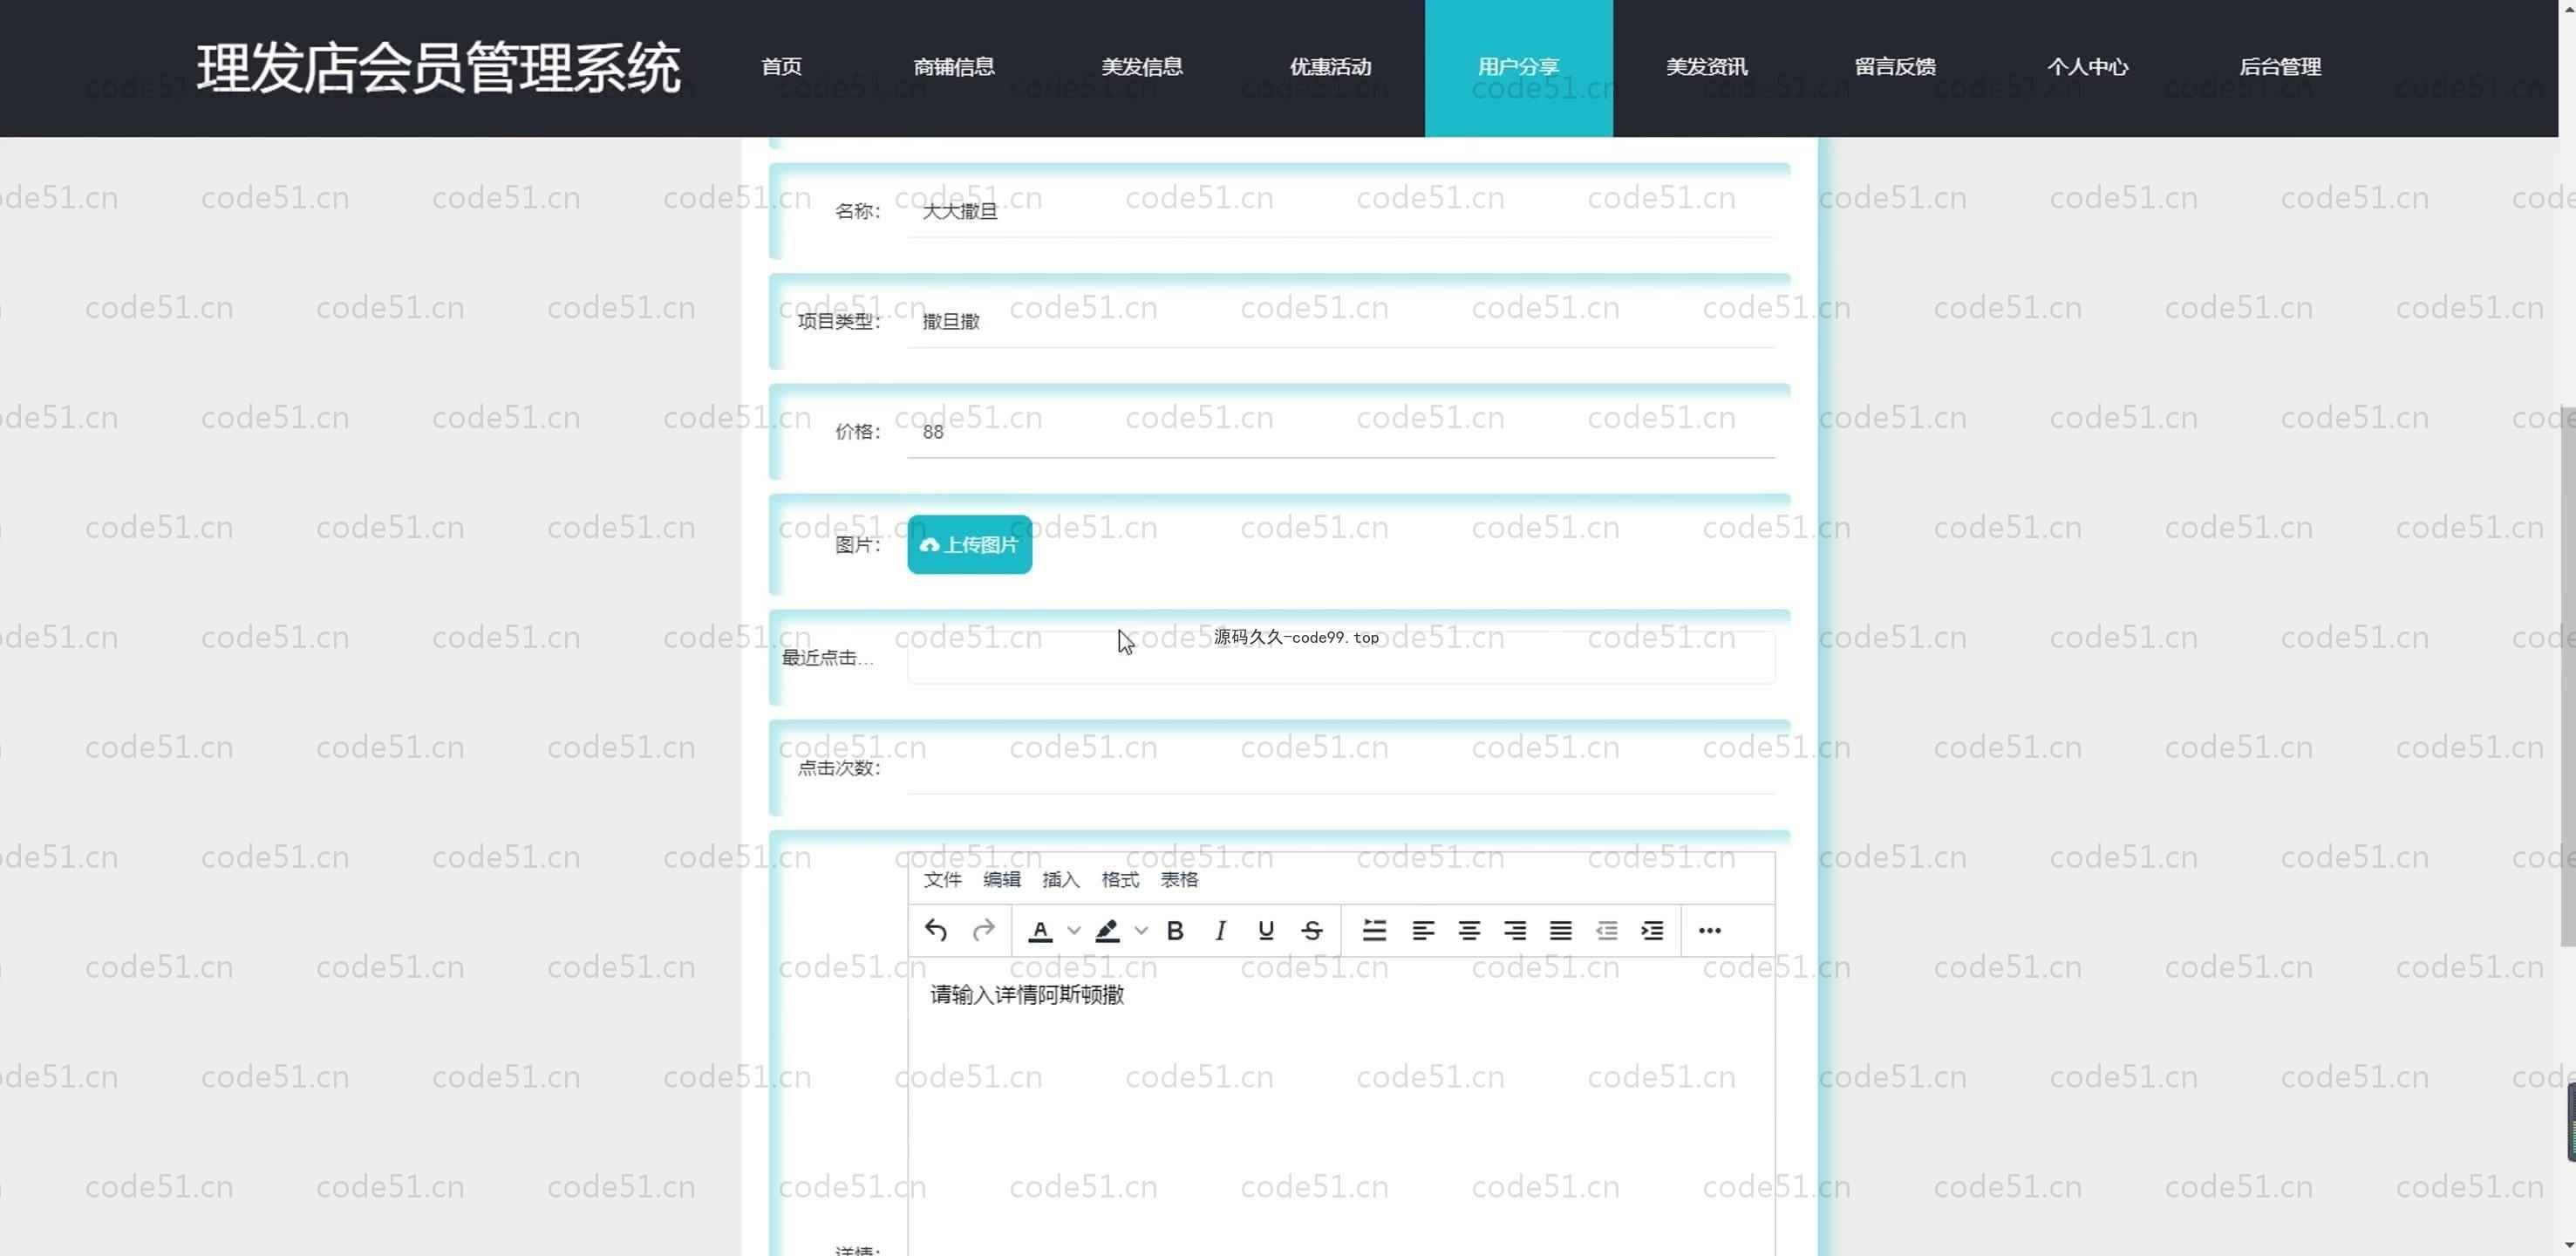Align text right
Viewport: 2576px width, 1256px height.
[x=1515, y=931]
